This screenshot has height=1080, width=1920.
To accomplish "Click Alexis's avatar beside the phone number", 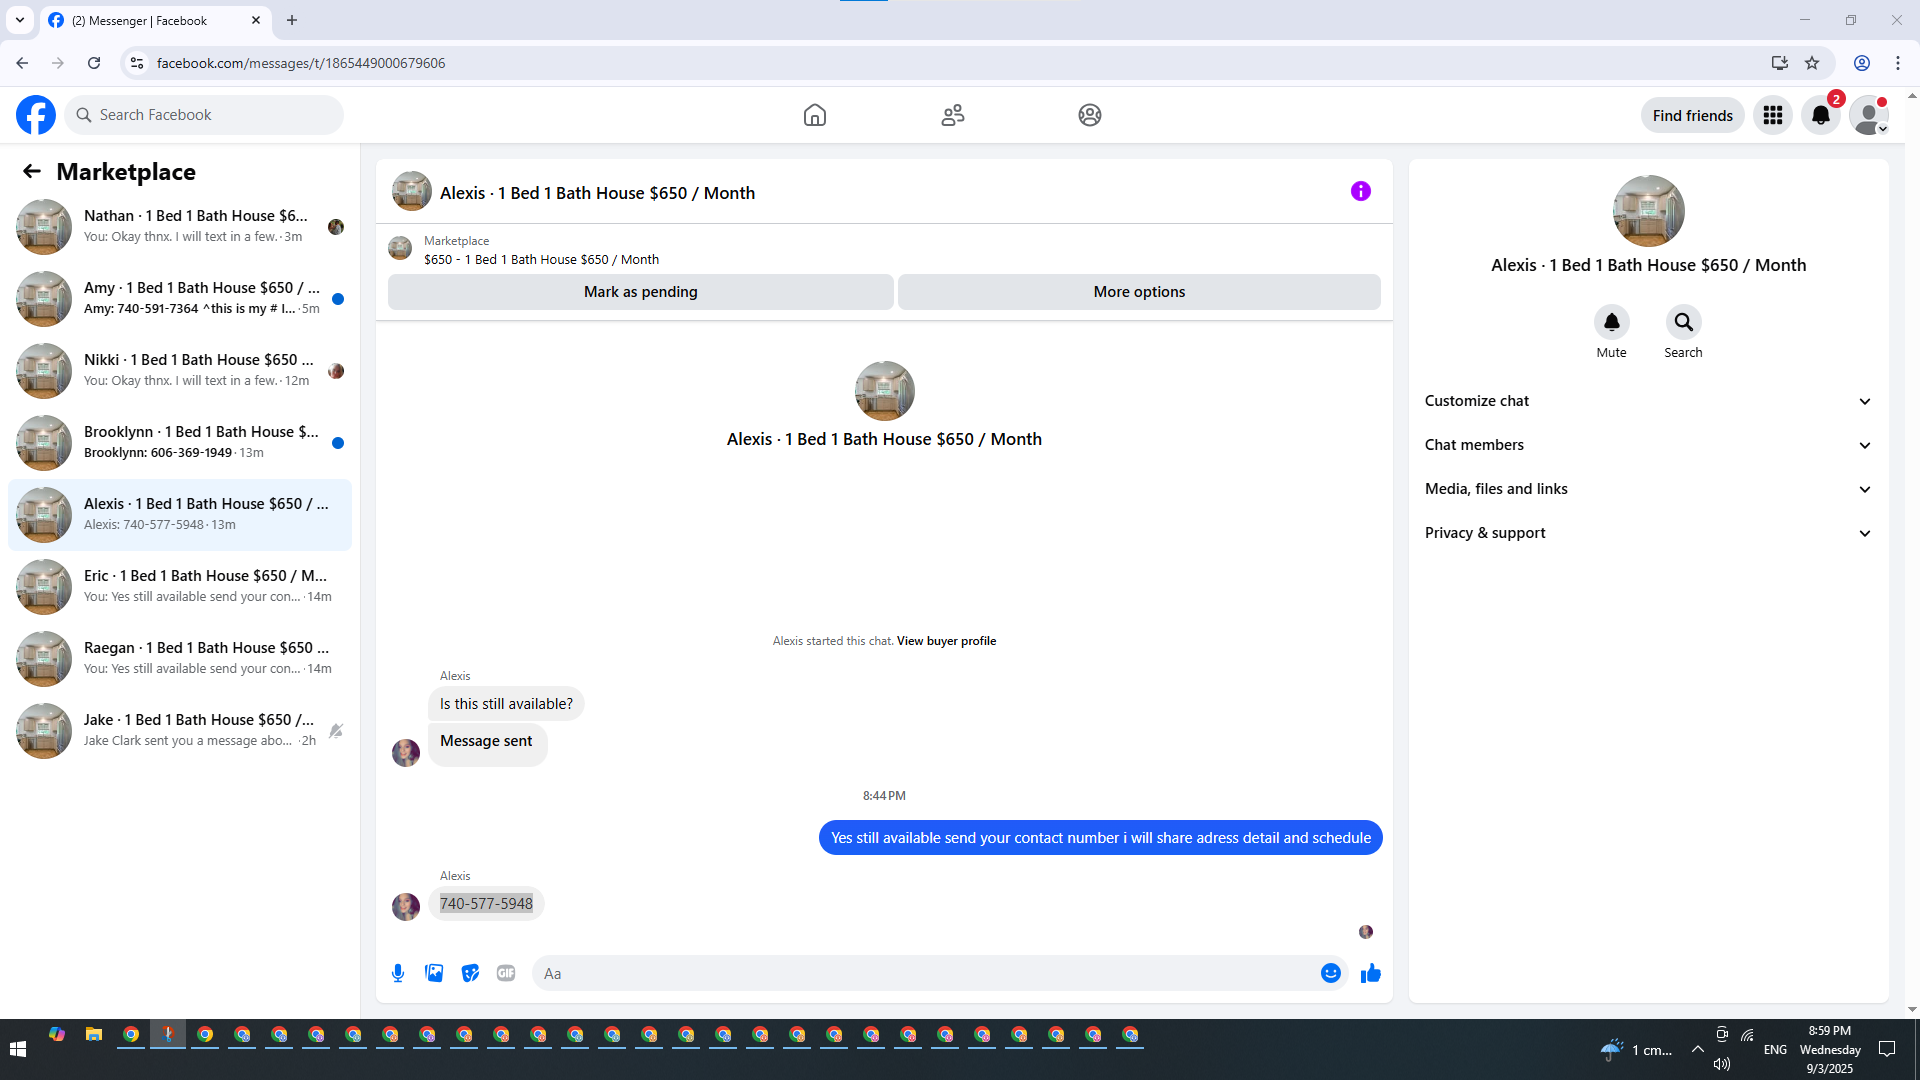I will (406, 907).
